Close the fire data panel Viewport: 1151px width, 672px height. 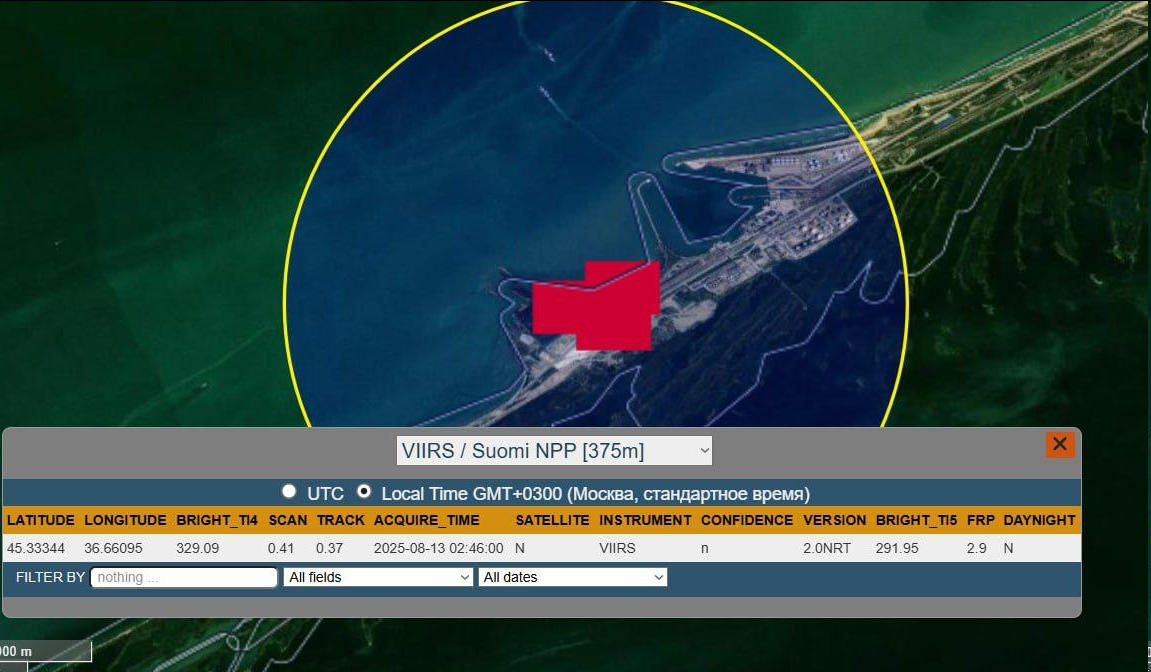[x=1060, y=444]
